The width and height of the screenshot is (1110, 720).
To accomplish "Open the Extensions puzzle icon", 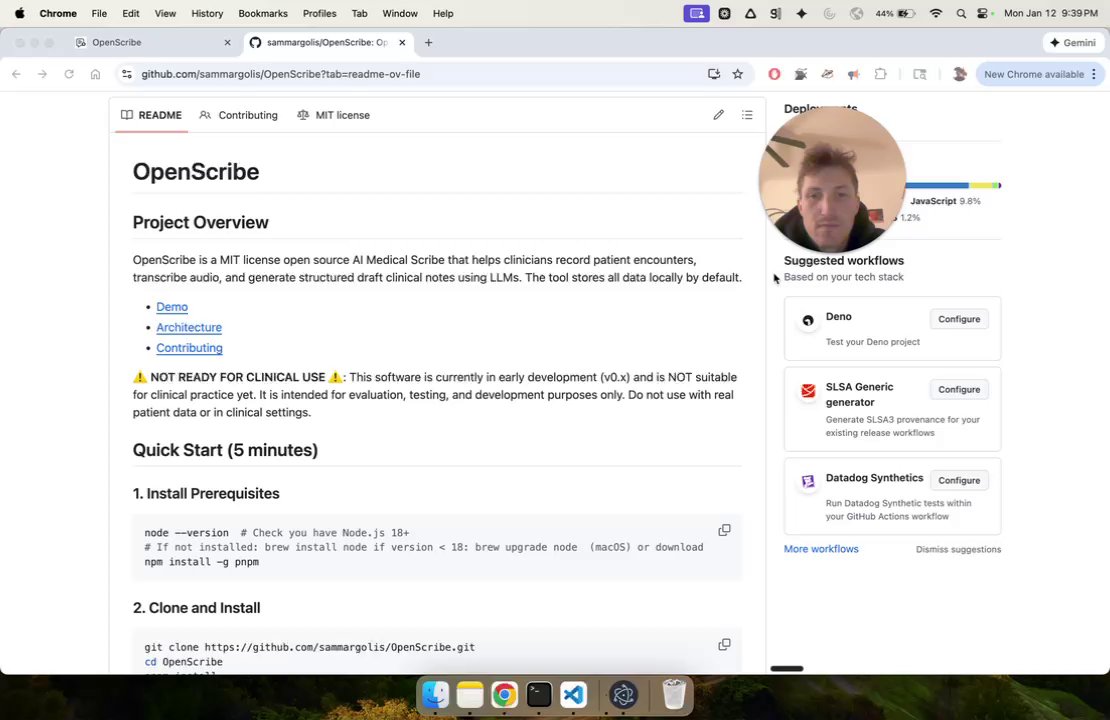I will coord(881,74).
